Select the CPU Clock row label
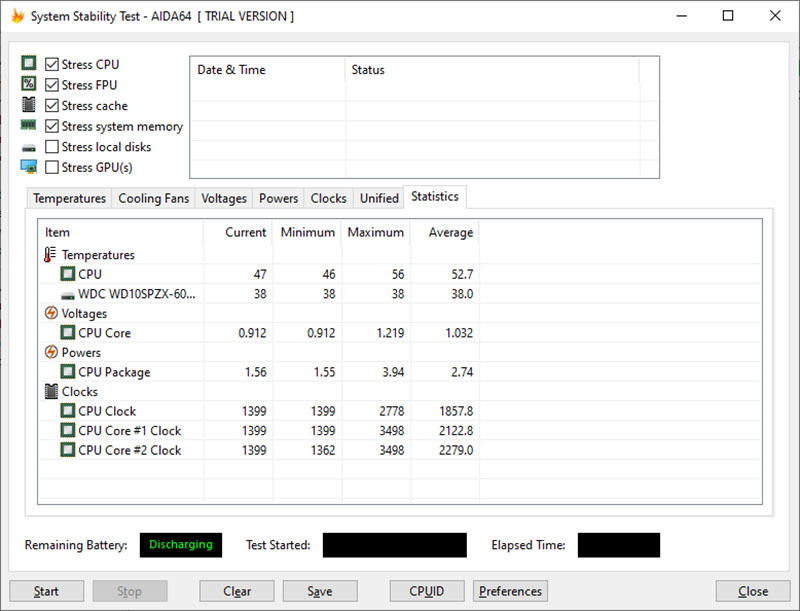 (x=107, y=411)
